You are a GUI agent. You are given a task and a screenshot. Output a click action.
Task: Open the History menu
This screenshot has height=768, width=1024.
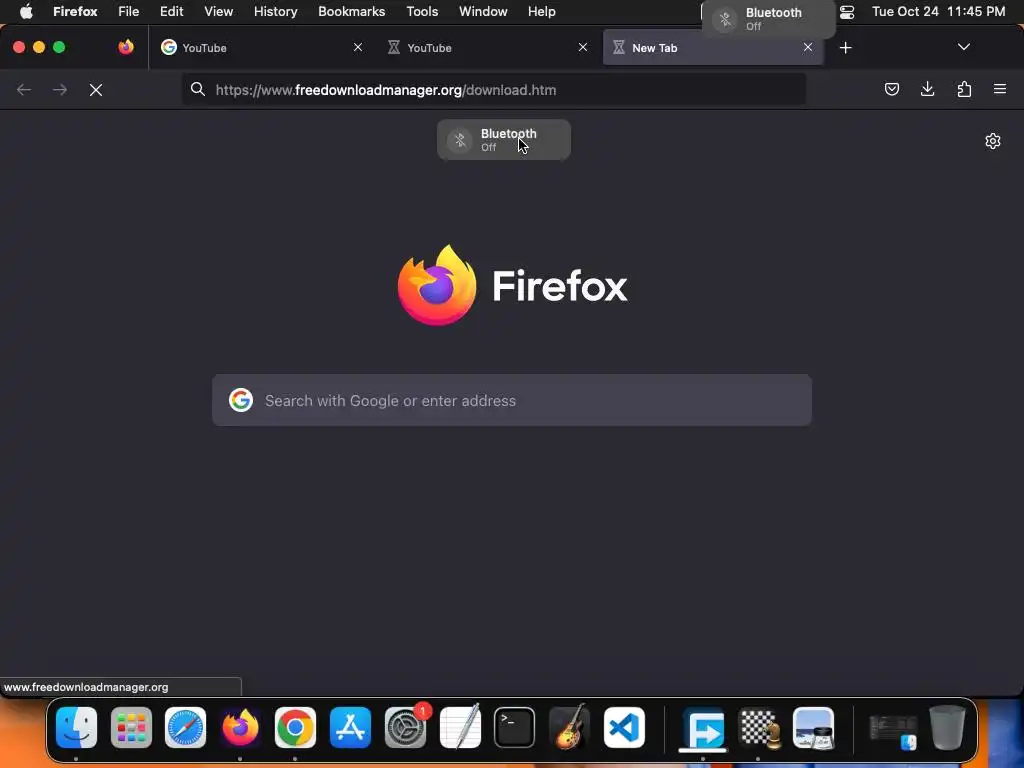276,12
